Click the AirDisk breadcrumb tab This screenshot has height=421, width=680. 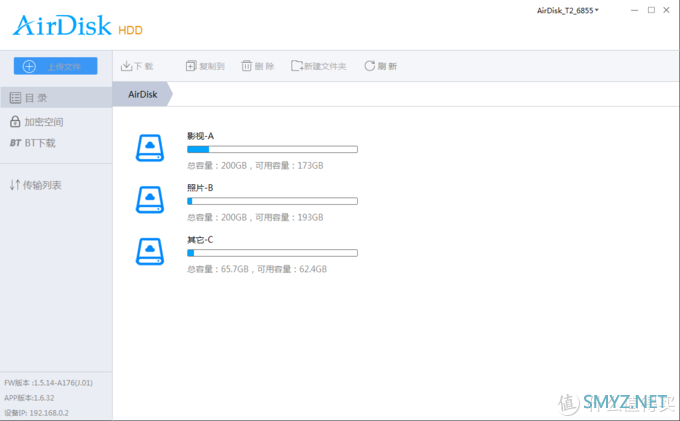click(143, 94)
